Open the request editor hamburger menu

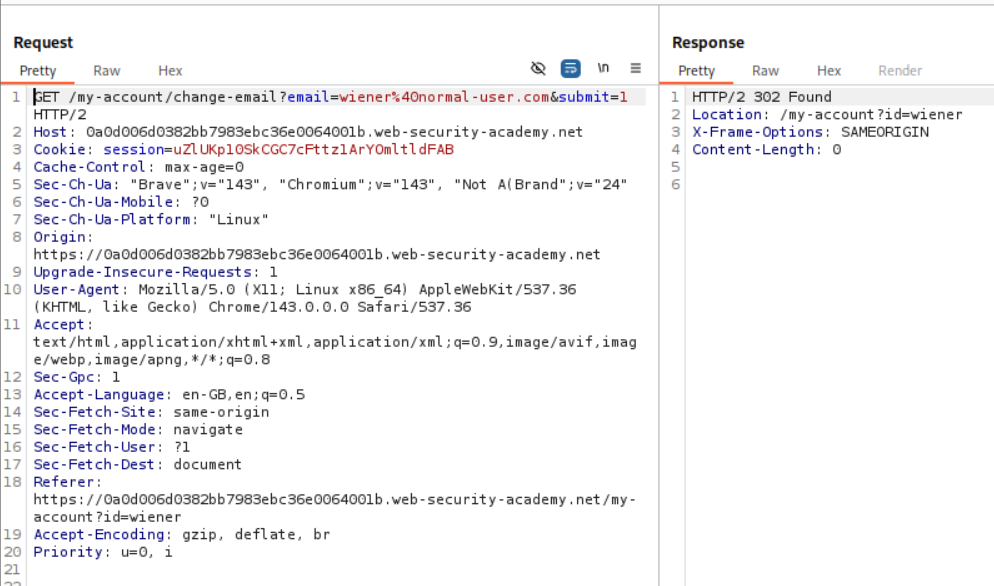click(x=635, y=69)
